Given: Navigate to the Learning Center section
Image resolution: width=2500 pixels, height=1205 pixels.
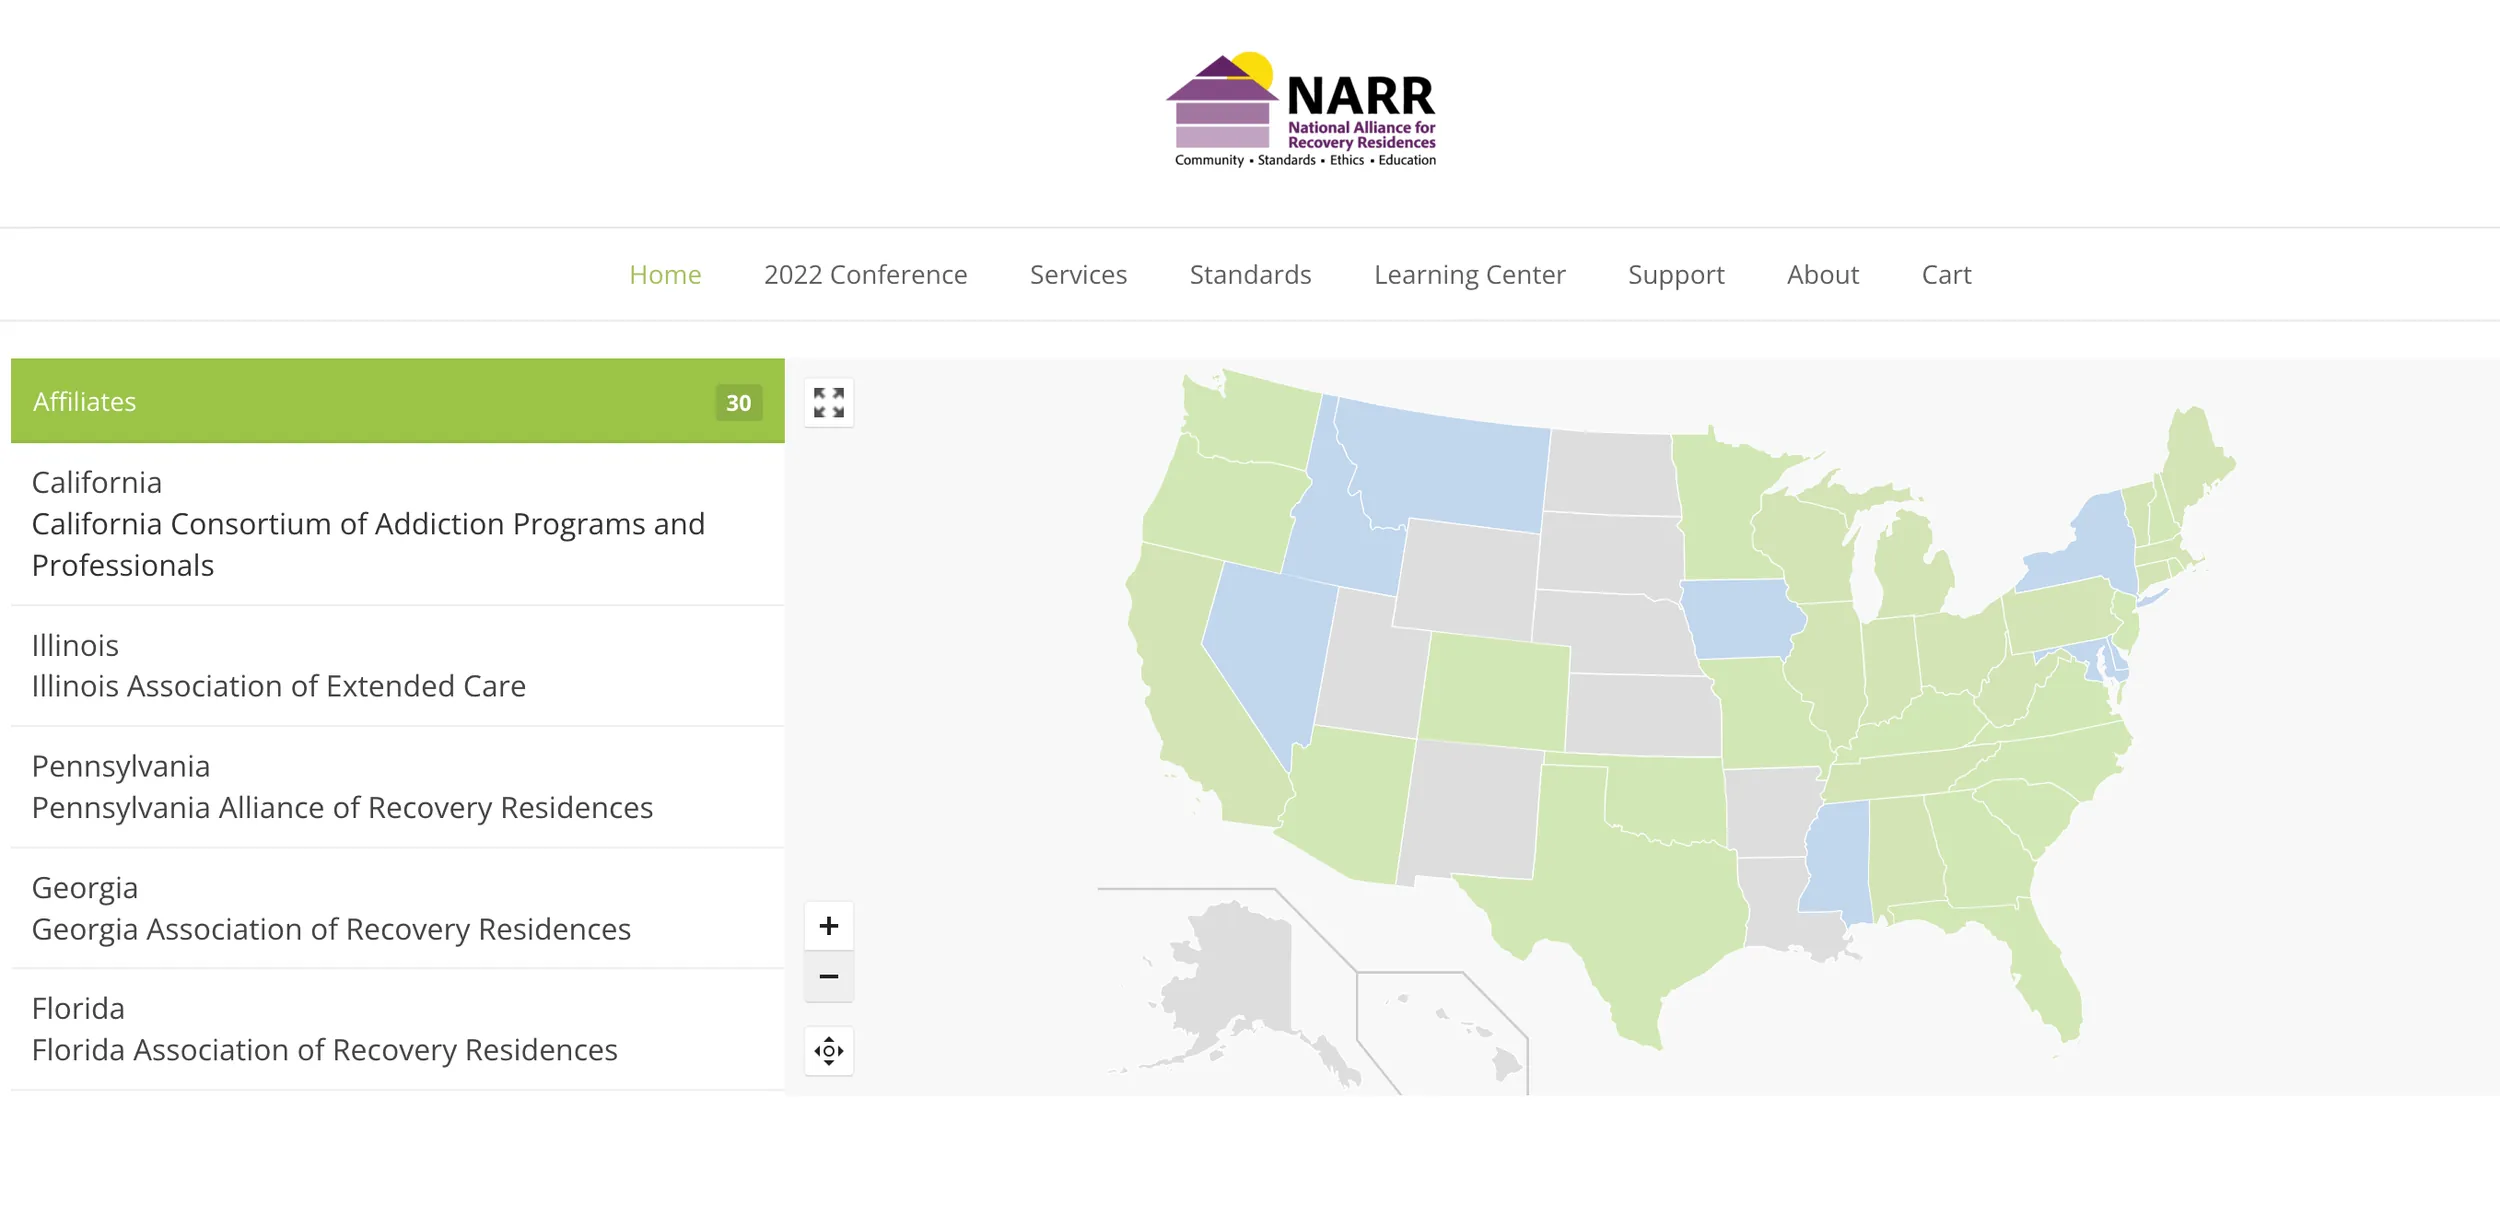Looking at the screenshot, I should coord(1469,274).
